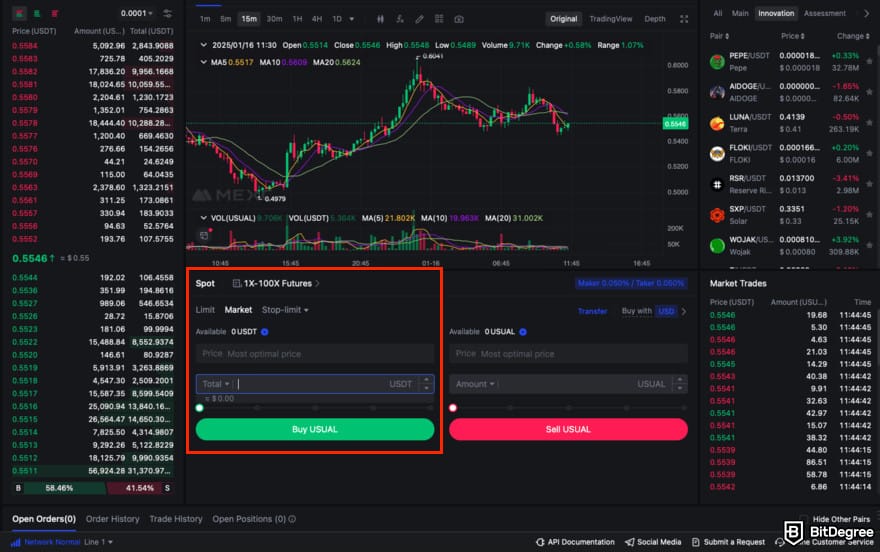Click info icon beside Open Positions
Screen dimensions: 880x552
pyautogui.click(x=292, y=519)
